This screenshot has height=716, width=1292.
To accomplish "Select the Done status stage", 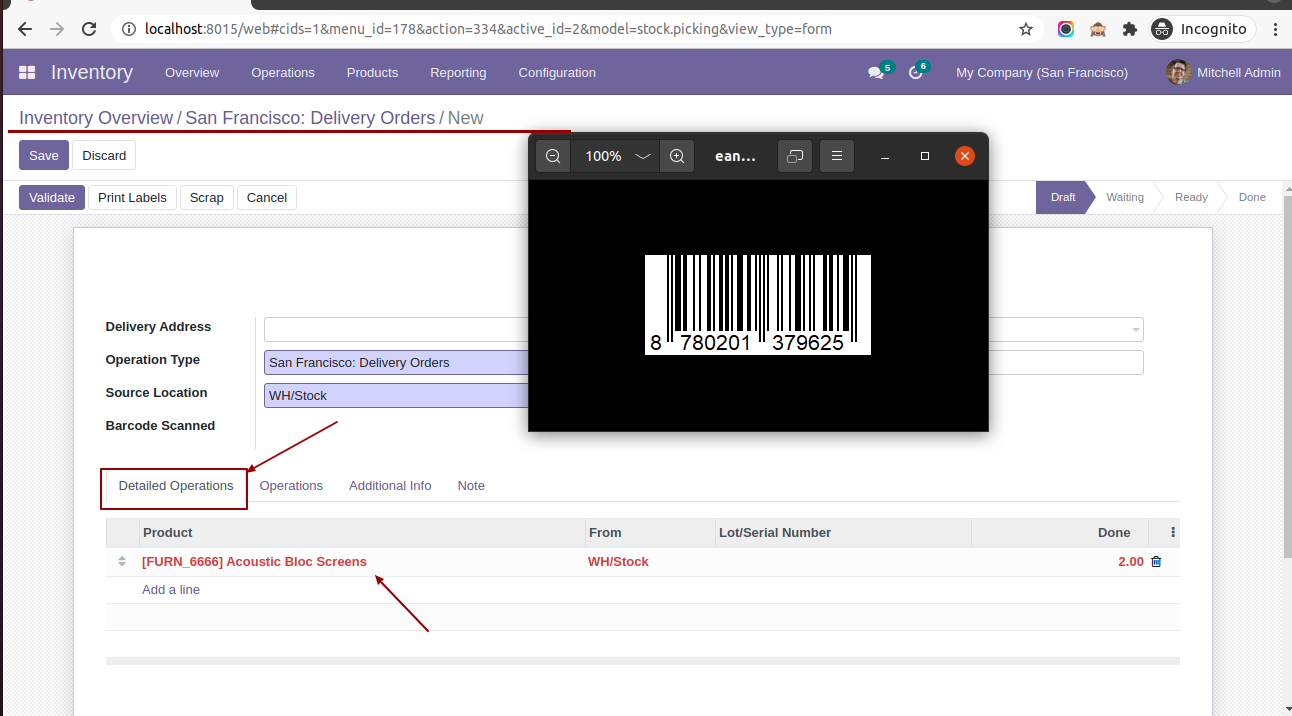I will coord(1252,197).
